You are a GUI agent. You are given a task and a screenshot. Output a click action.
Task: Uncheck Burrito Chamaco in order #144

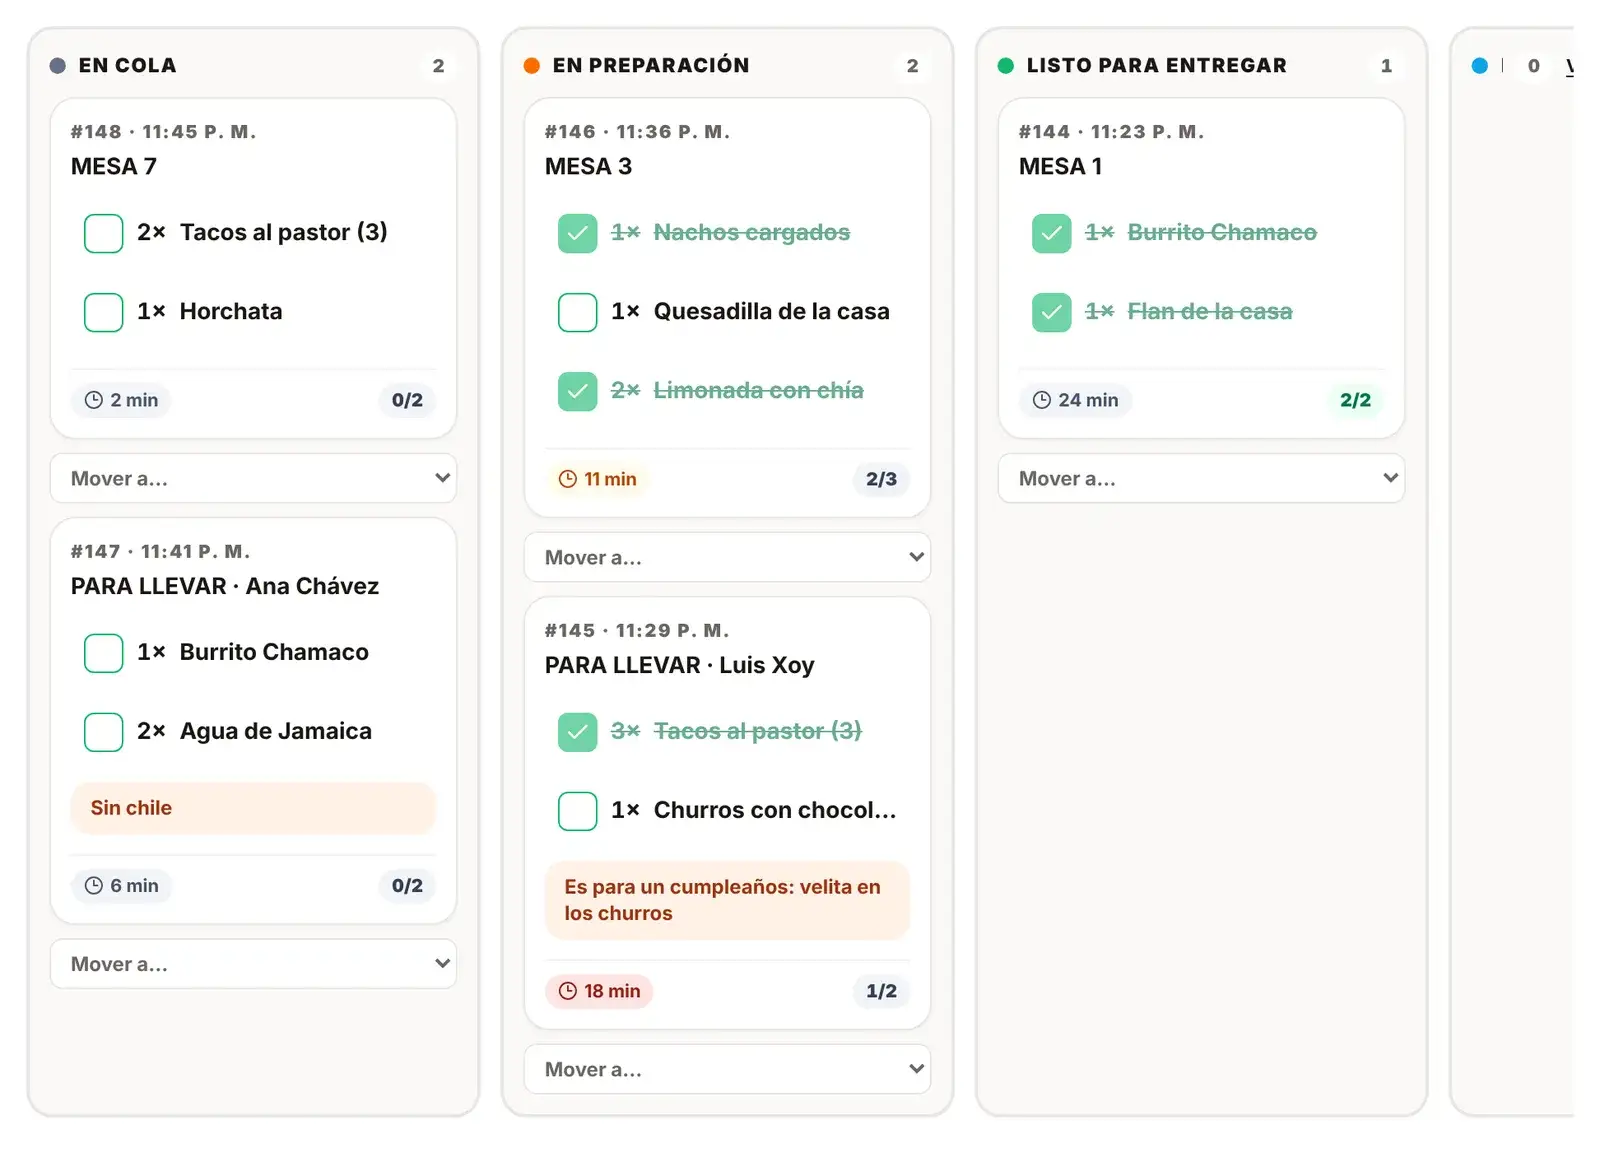click(1051, 233)
